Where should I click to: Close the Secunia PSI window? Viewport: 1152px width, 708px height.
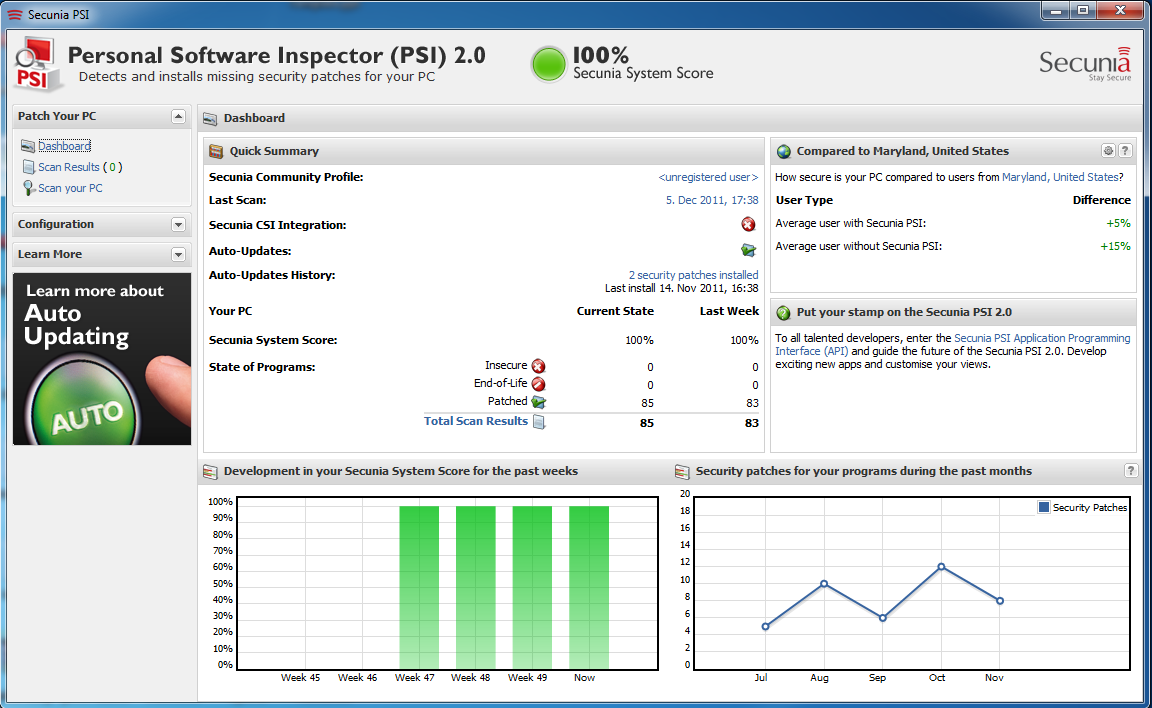[1120, 10]
